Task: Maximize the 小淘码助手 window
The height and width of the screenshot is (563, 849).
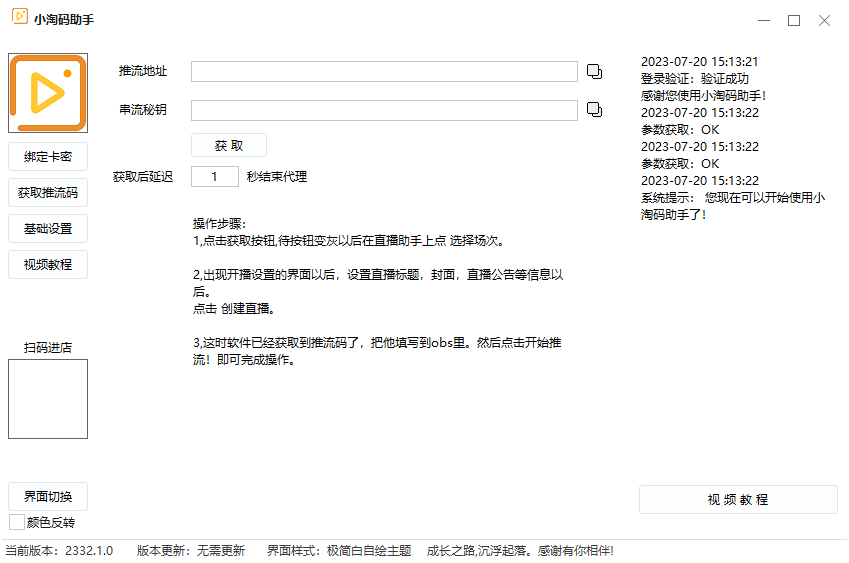Action: [x=794, y=21]
